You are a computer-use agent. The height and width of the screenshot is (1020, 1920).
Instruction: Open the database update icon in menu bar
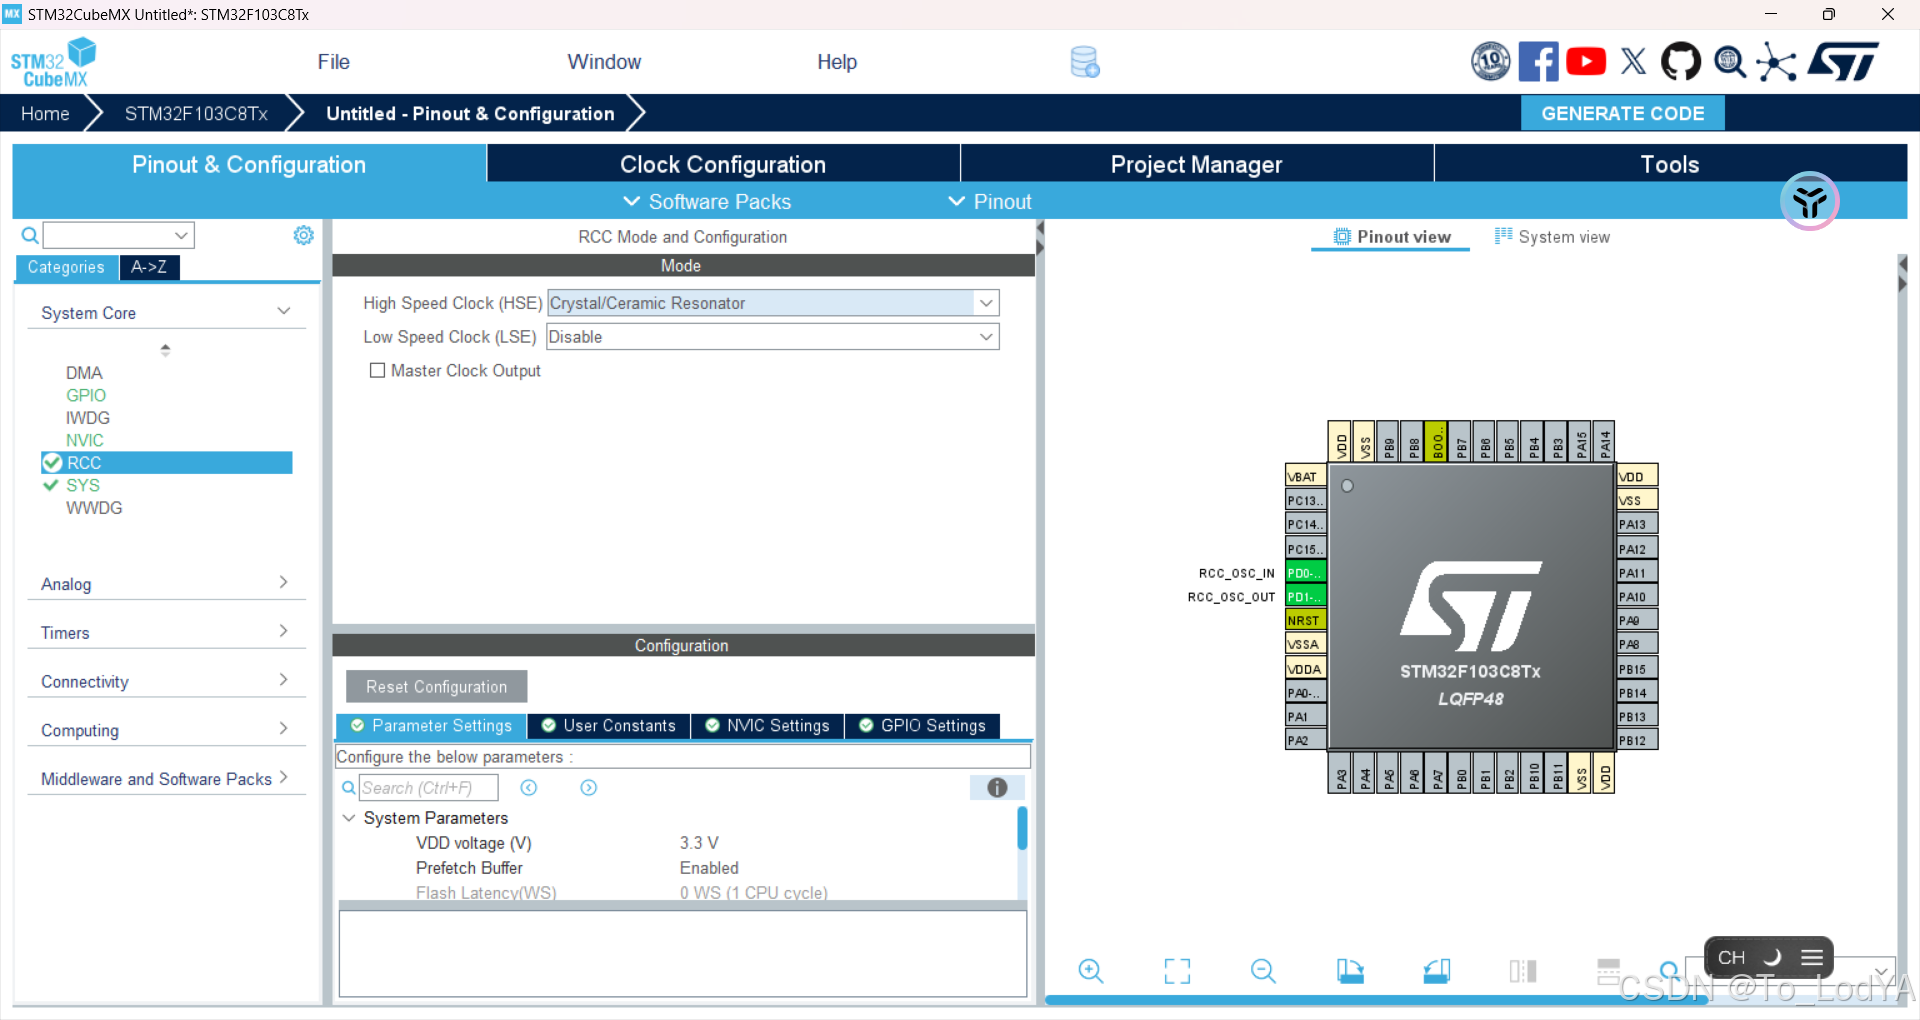[1085, 62]
